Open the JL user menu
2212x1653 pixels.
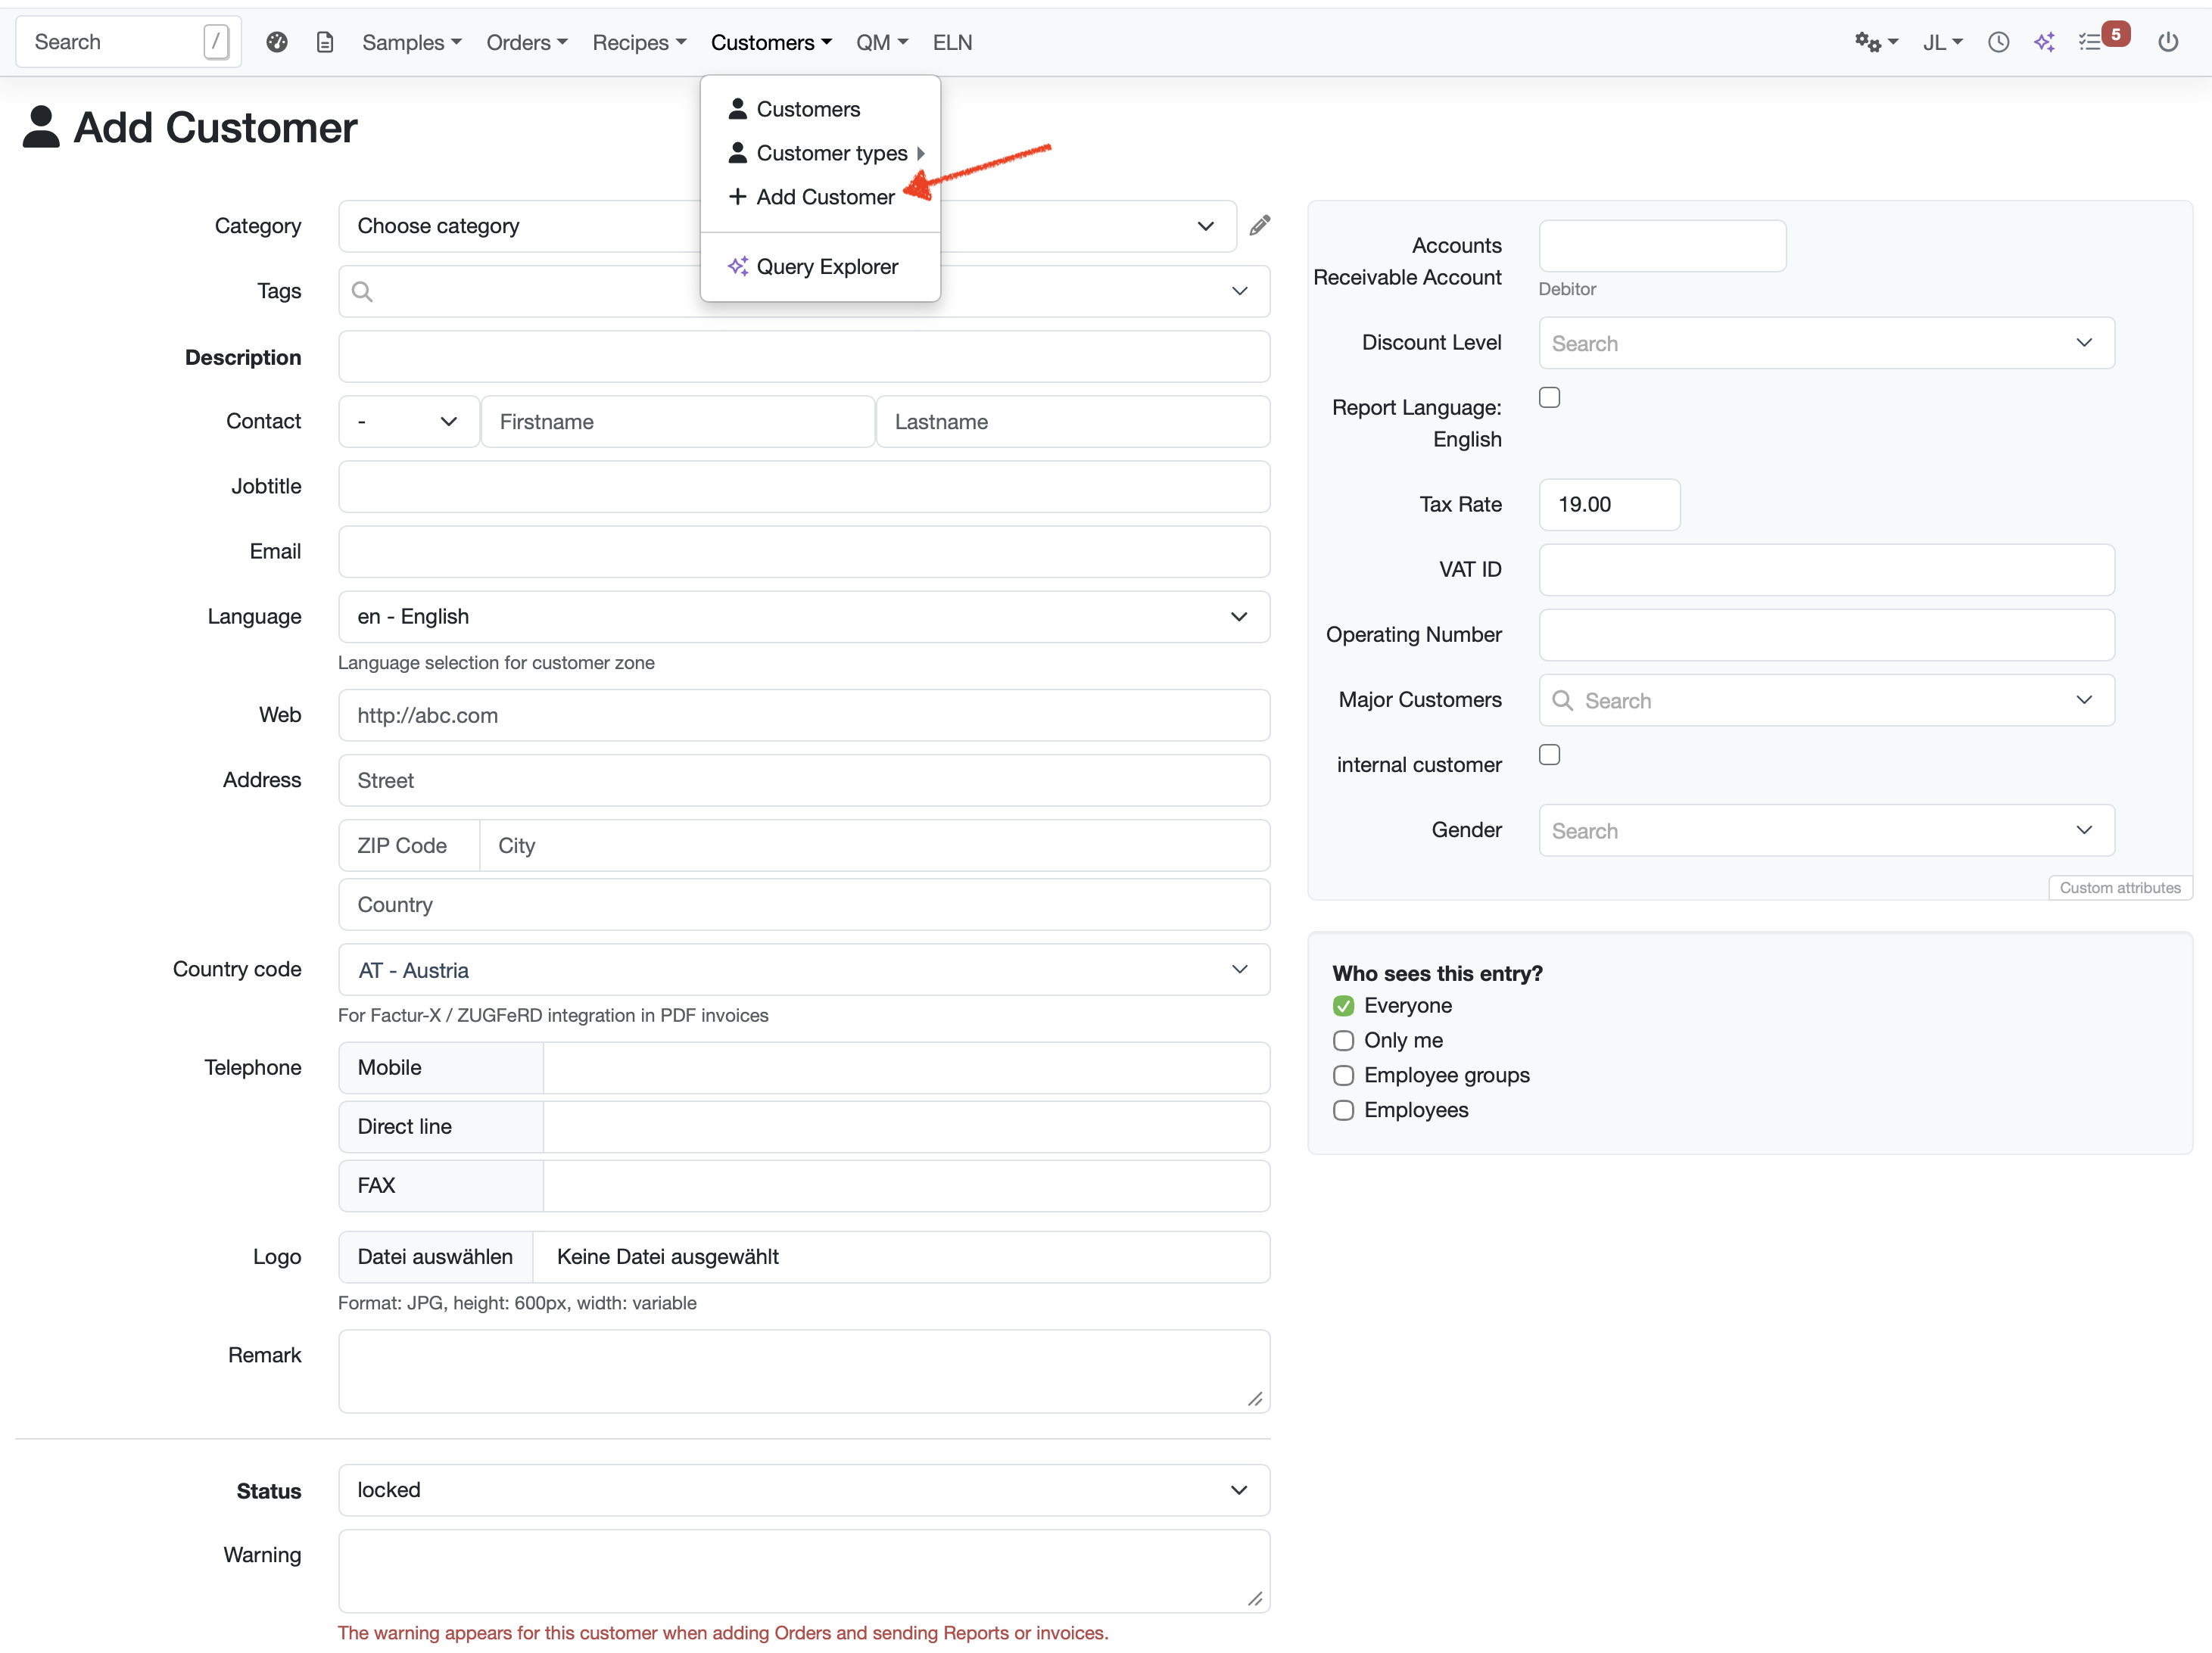1942,42
